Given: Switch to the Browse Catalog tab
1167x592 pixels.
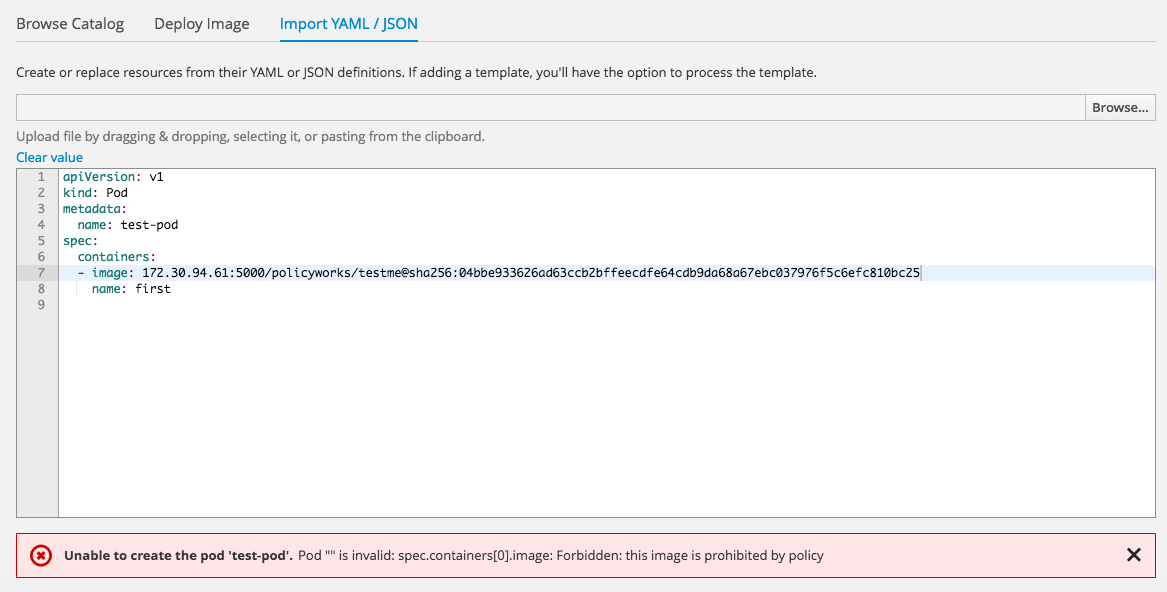Looking at the screenshot, I should 70,24.
